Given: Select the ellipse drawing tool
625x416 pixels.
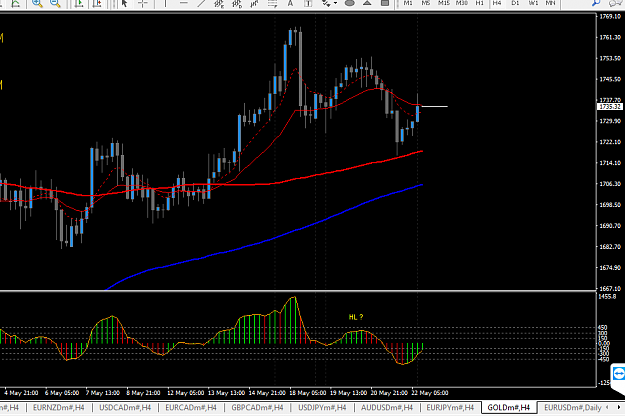Looking at the screenshot, I should 350,4.
